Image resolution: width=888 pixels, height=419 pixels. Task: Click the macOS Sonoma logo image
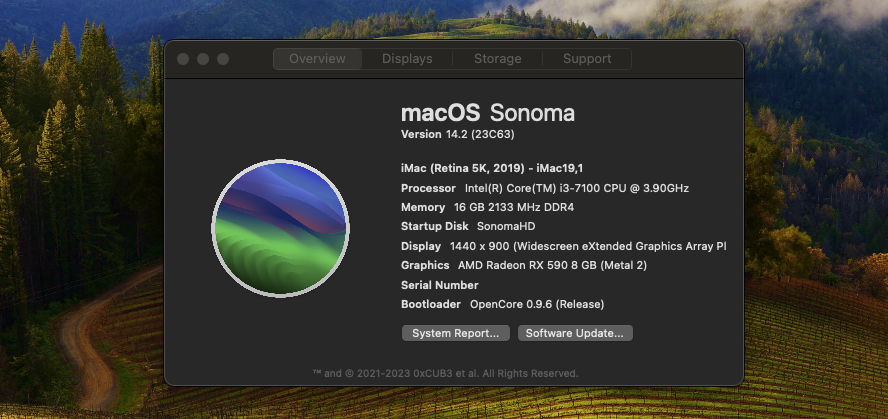pos(281,228)
